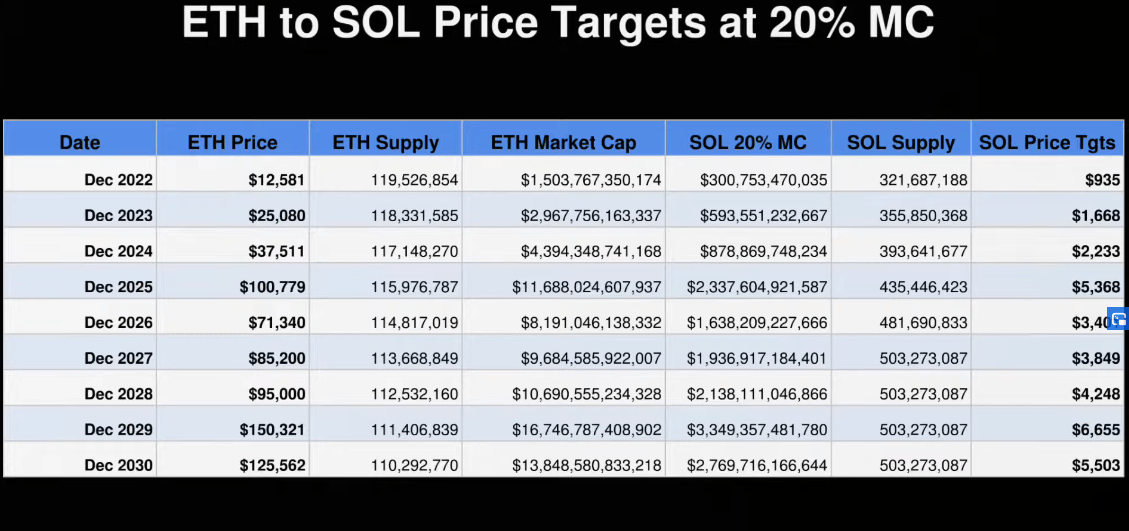Select the ETH Price column header

233,143
